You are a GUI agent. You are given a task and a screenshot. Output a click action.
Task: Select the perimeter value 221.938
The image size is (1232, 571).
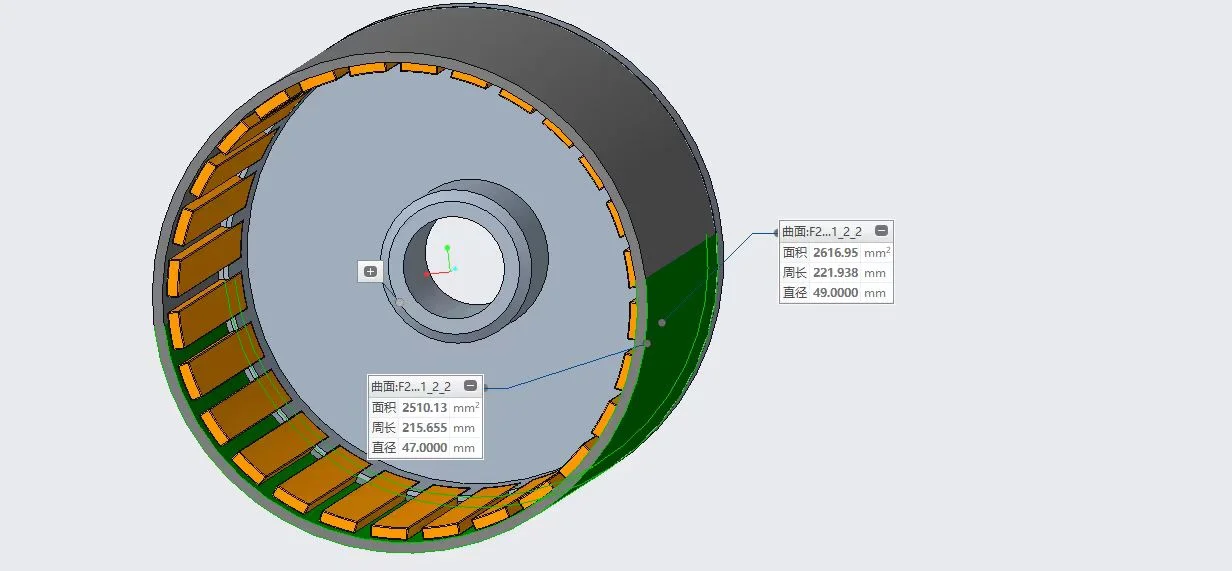click(836, 273)
